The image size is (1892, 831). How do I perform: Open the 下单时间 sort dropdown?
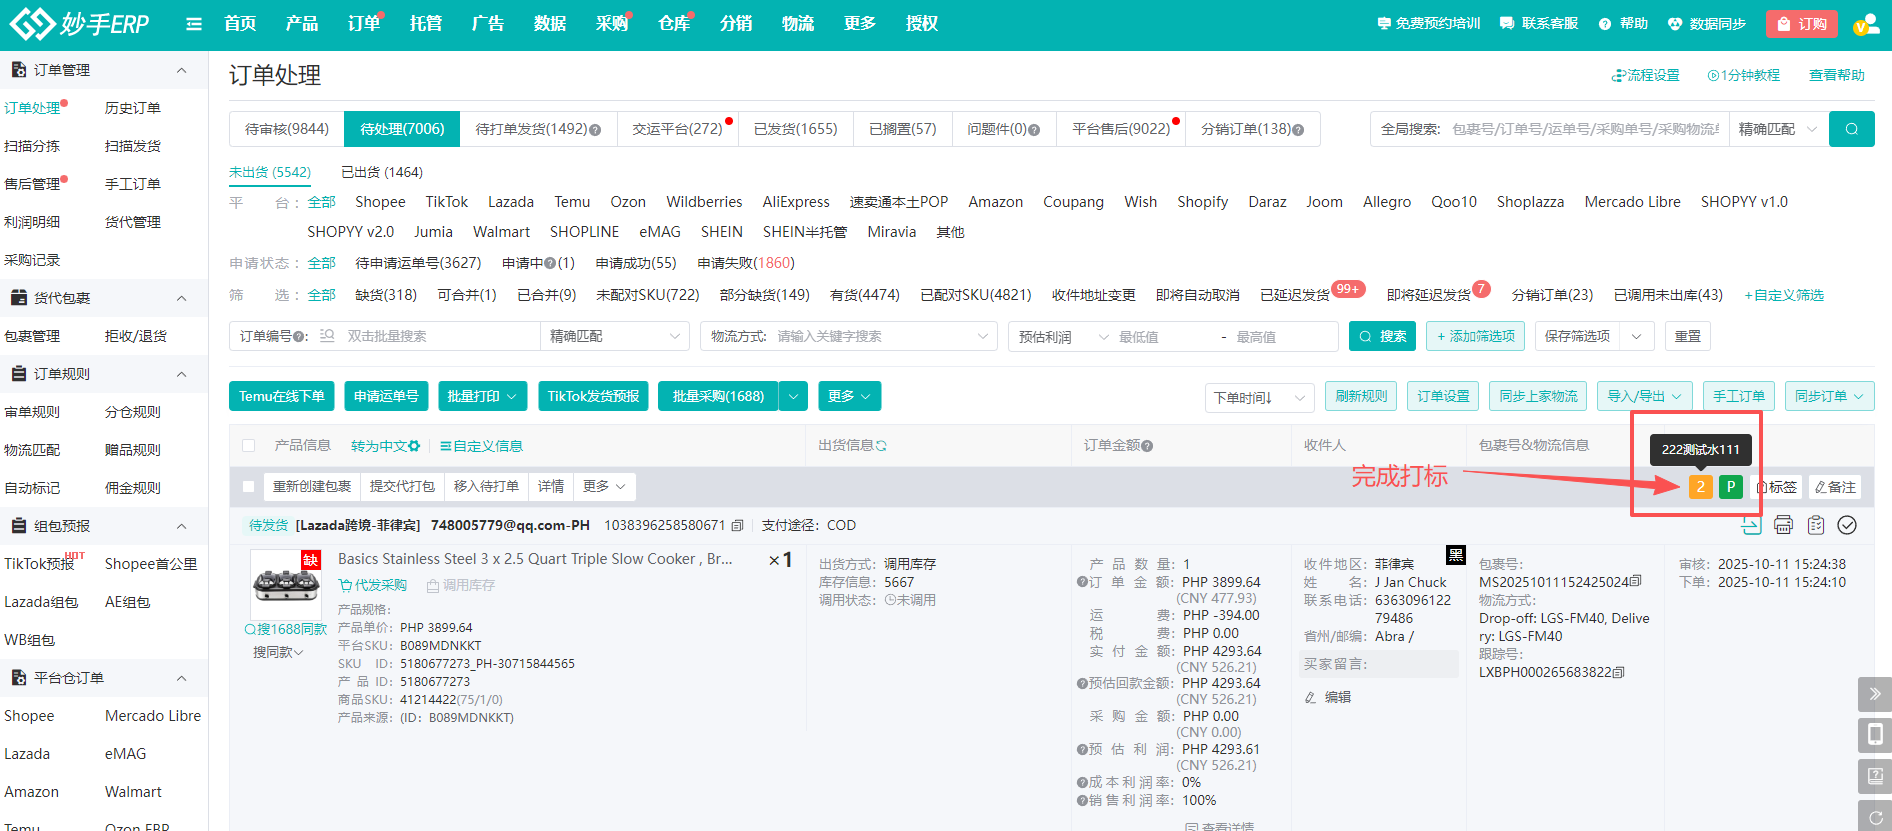pos(1259,397)
